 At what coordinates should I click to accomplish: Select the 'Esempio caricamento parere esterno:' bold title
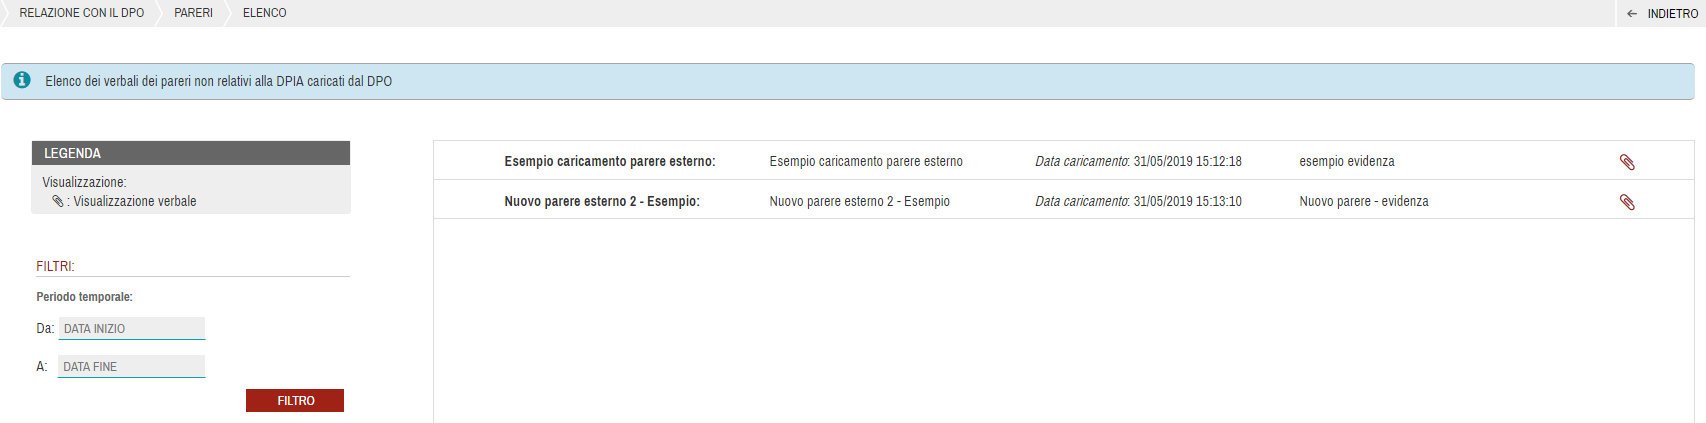click(x=610, y=161)
